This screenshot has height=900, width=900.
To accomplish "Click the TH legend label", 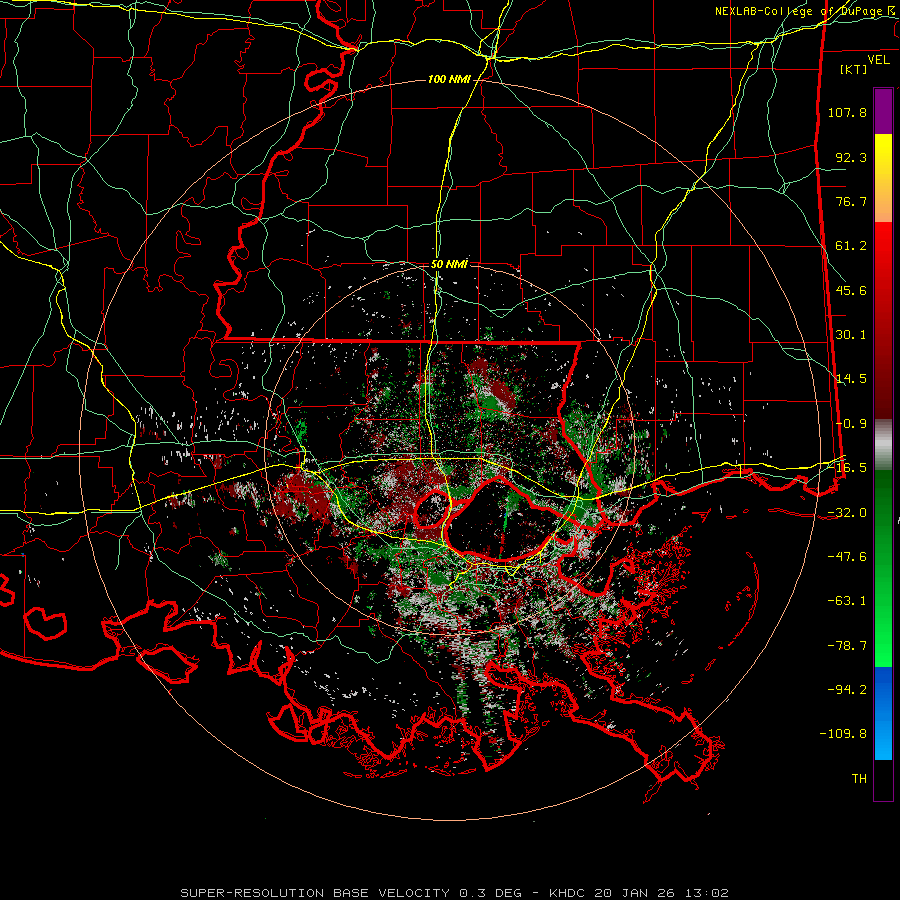I will [859, 779].
